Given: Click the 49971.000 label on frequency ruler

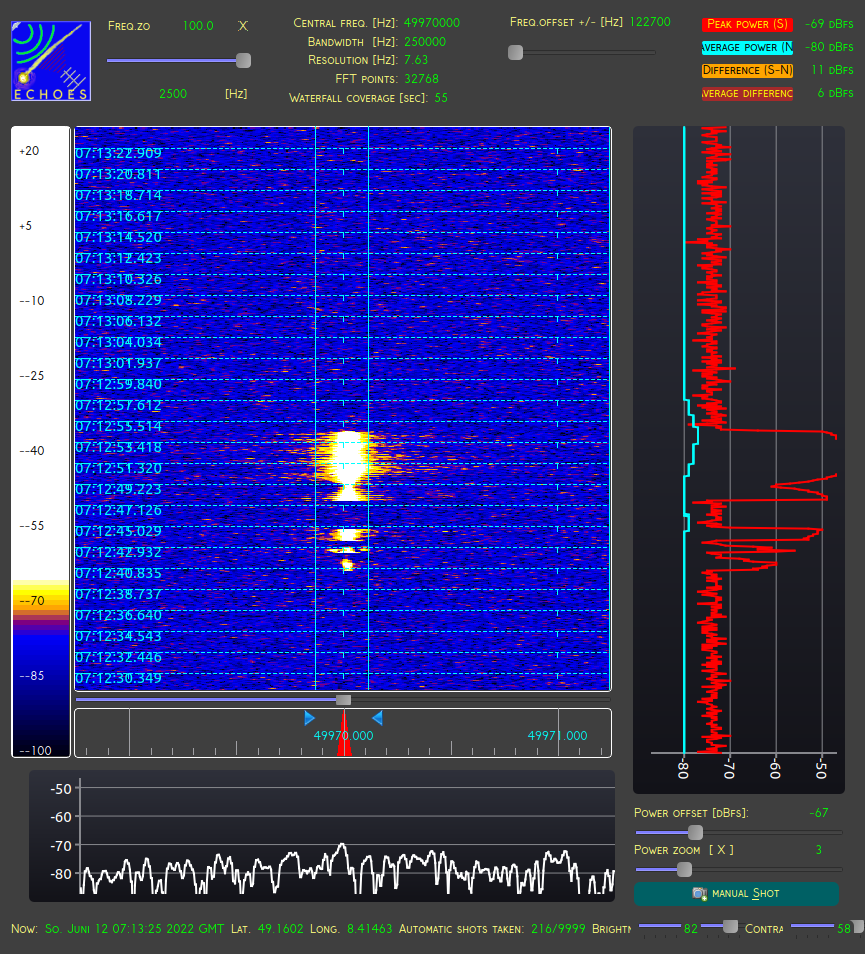Looking at the screenshot, I should (557, 736).
